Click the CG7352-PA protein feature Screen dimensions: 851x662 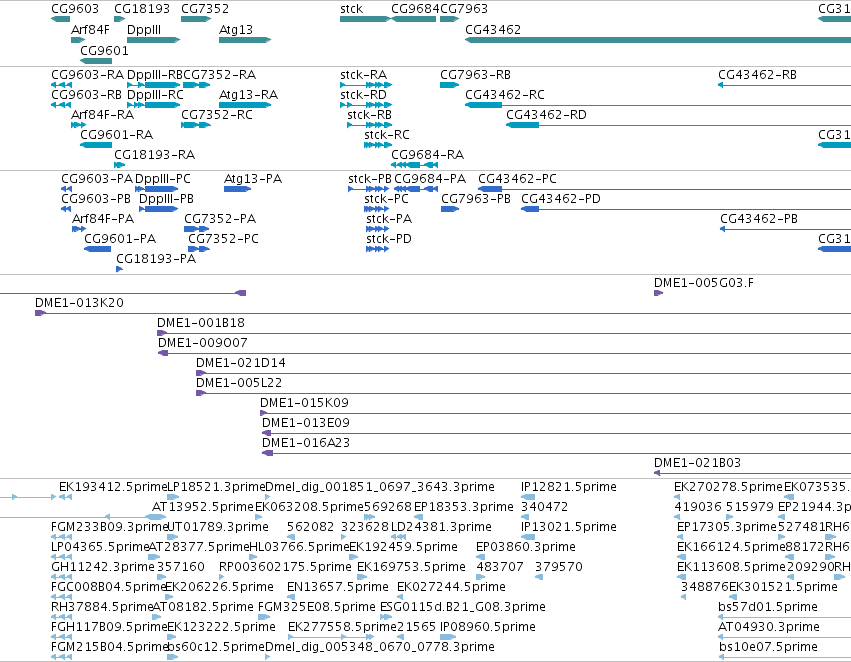pos(196,230)
